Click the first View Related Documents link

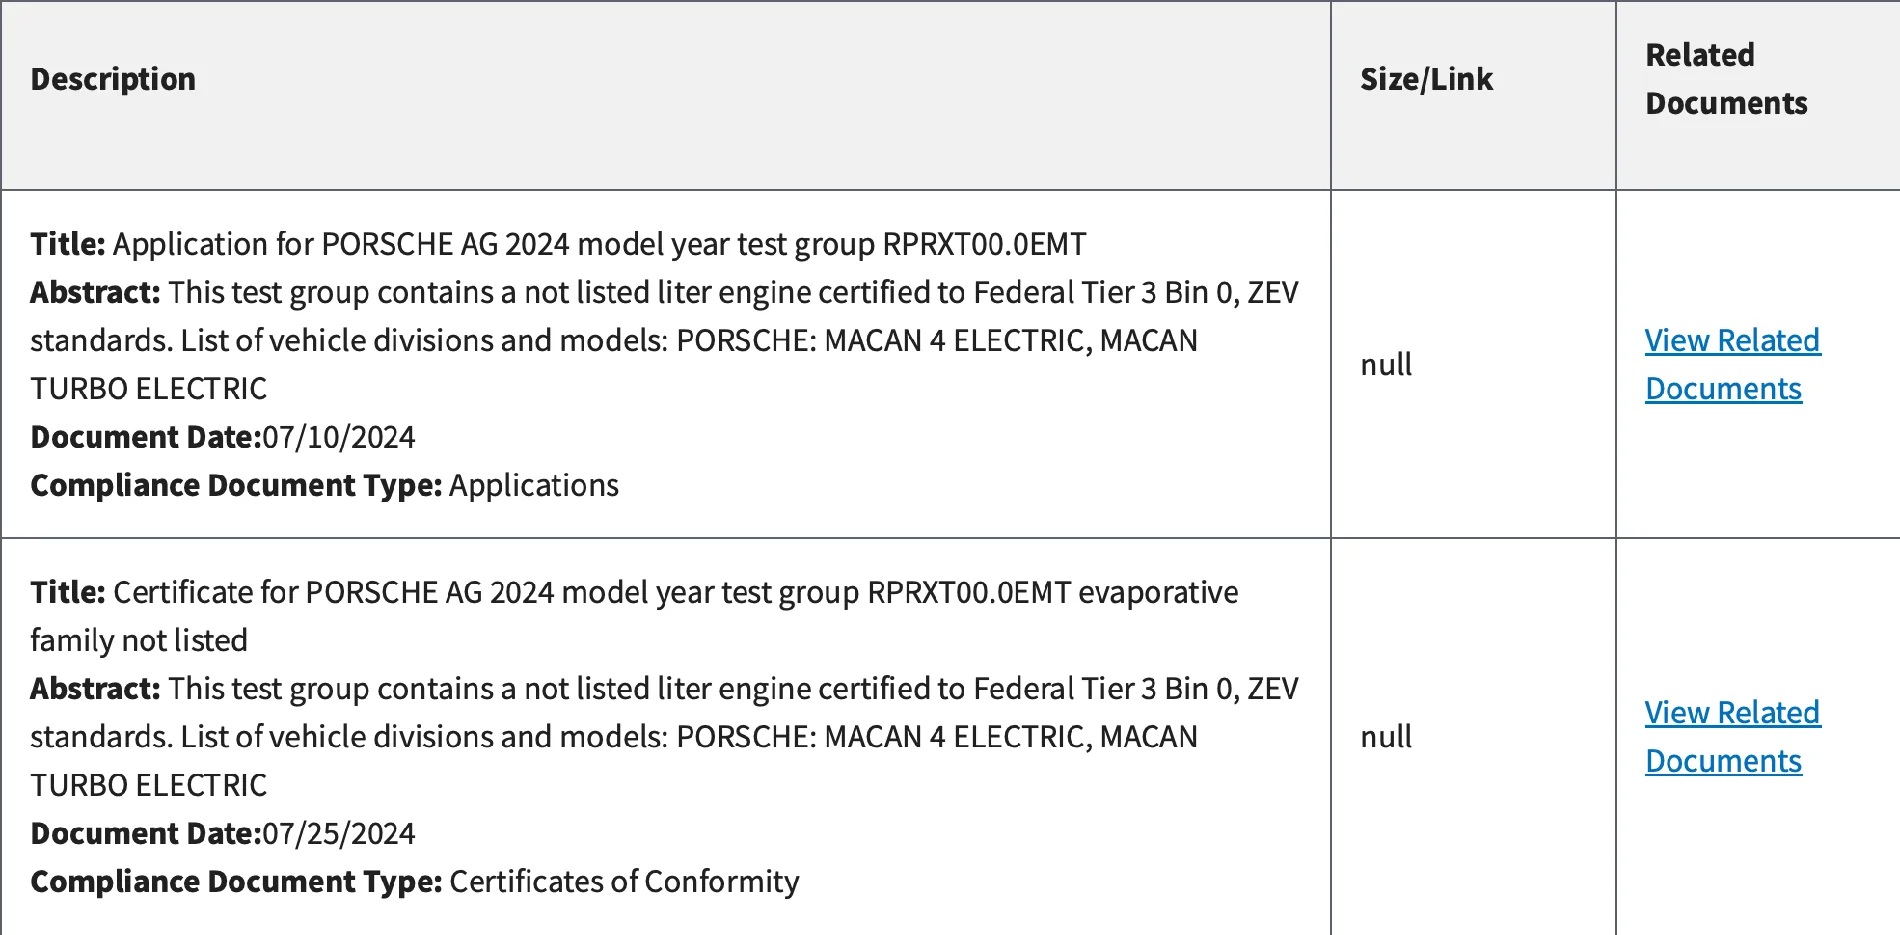tap(1731, 364)
